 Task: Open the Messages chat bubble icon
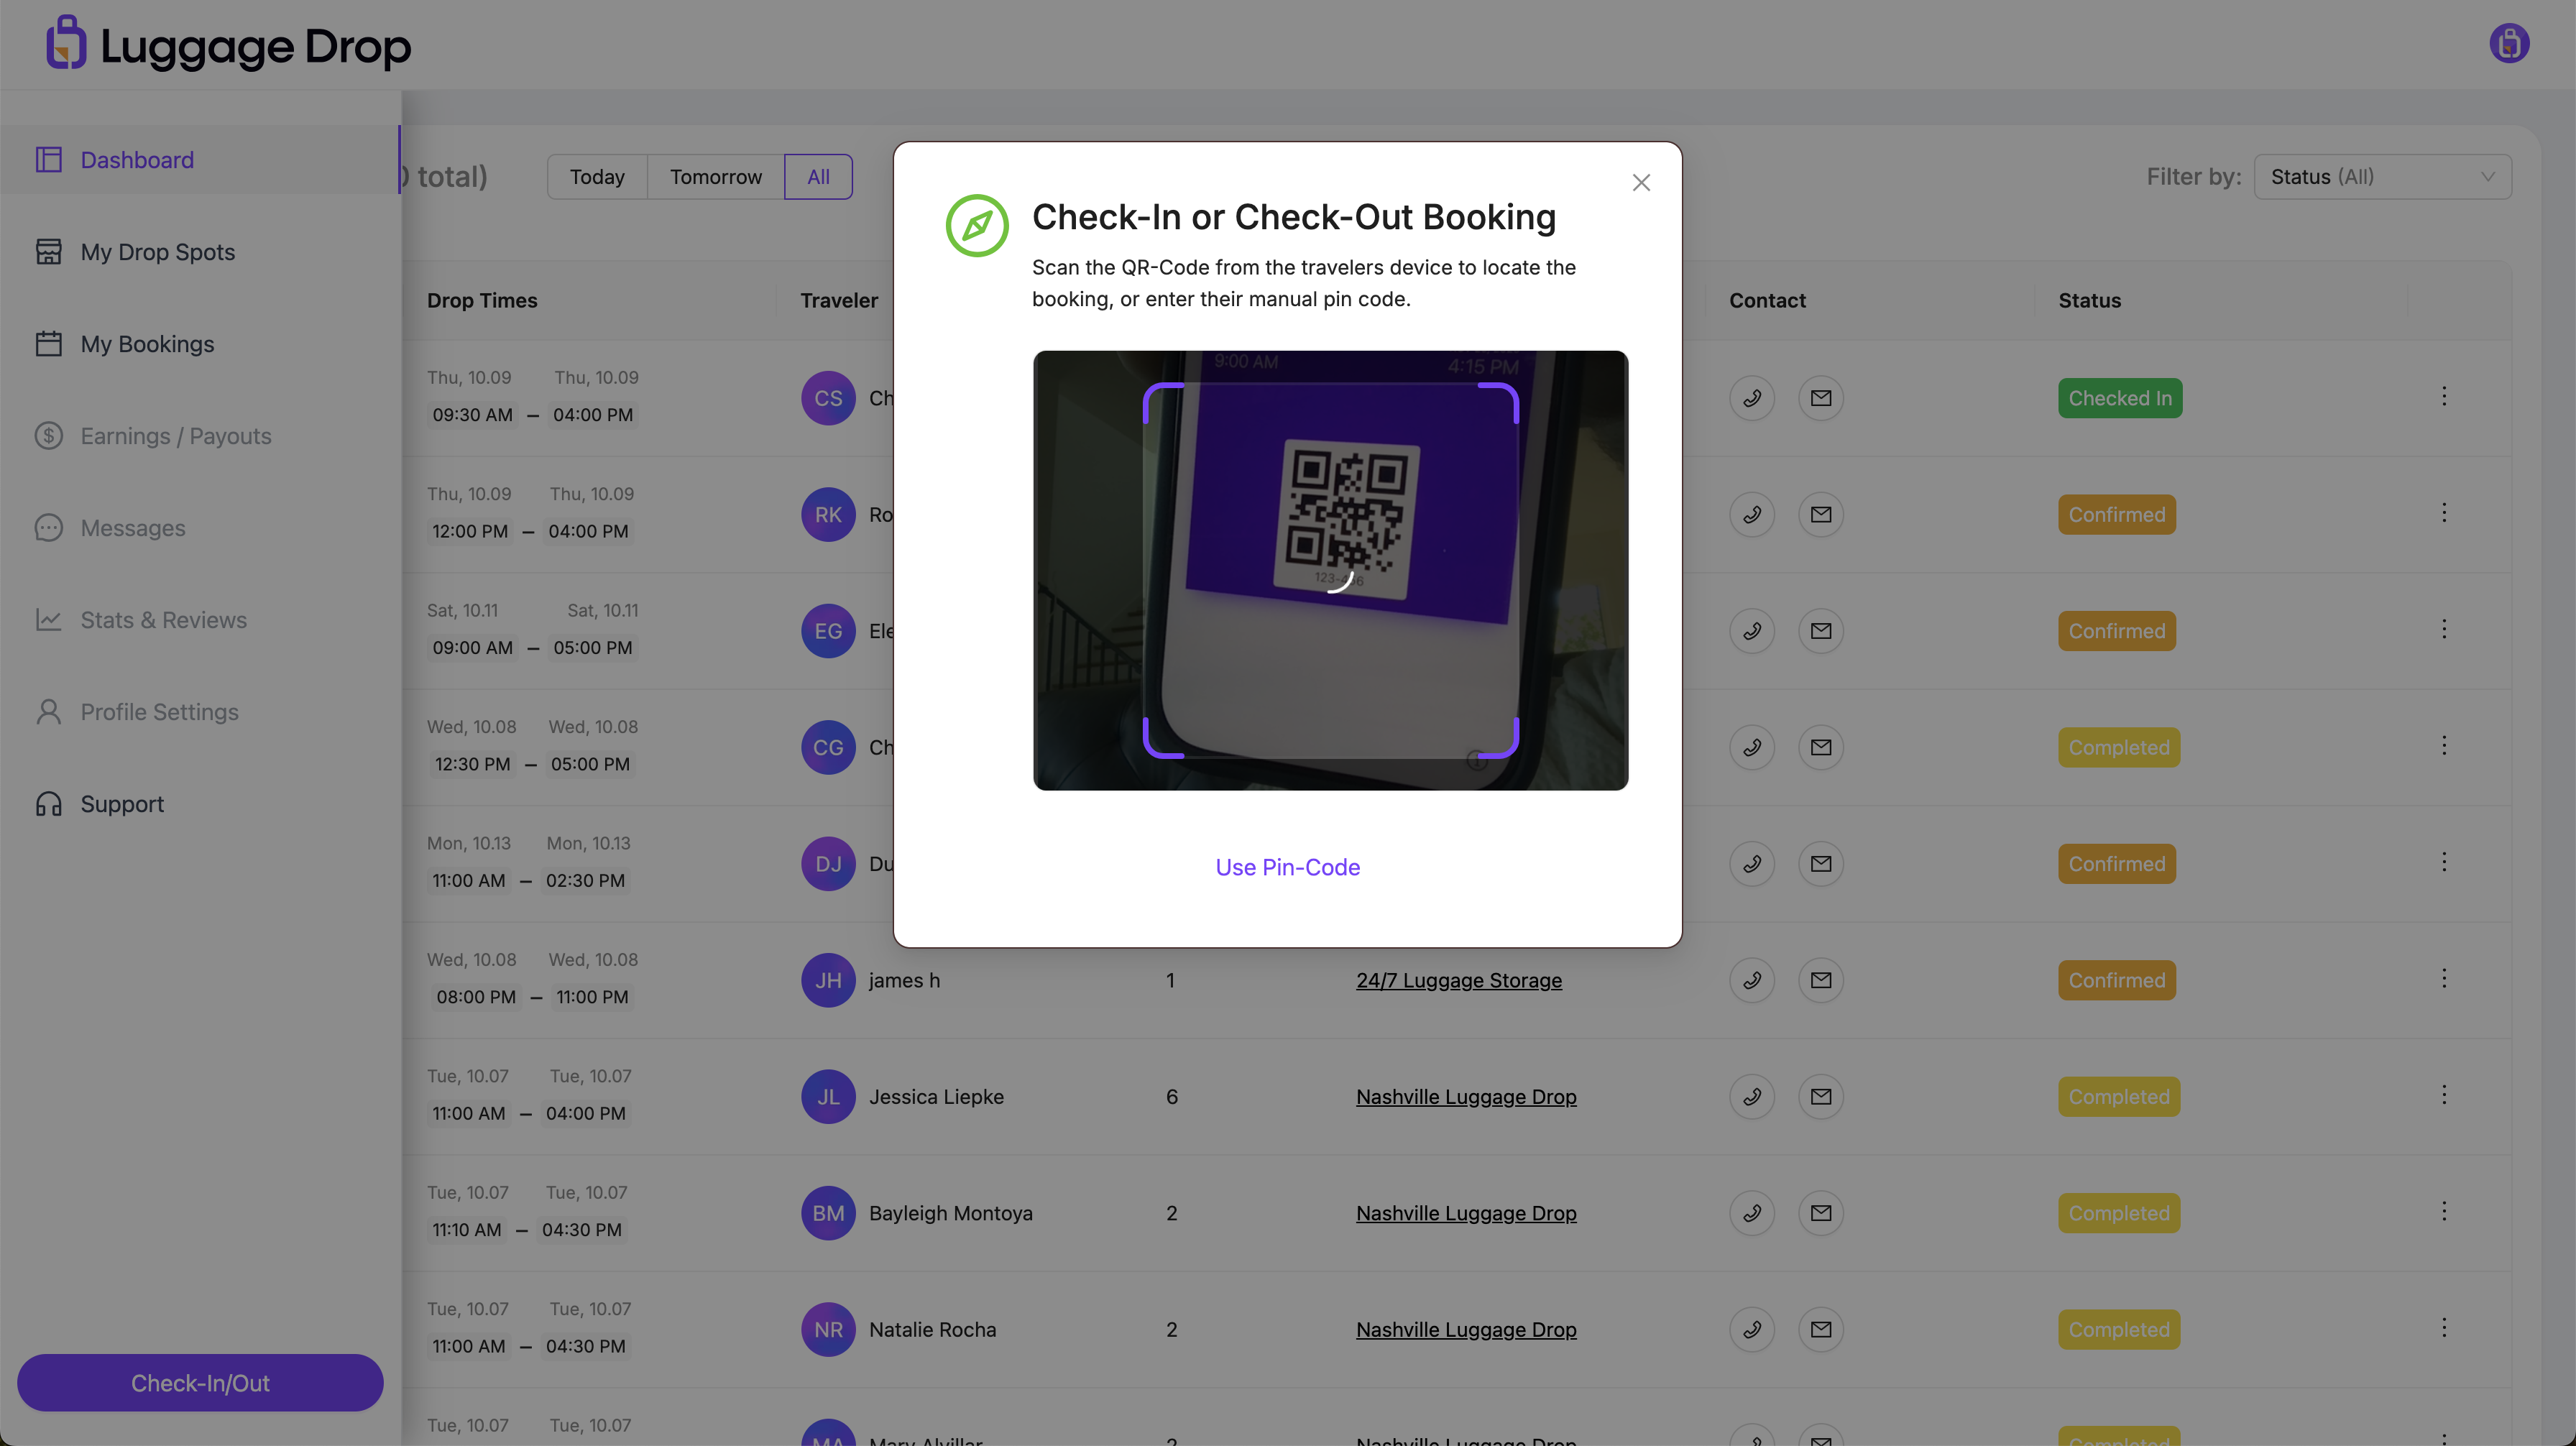coord(48,528)
